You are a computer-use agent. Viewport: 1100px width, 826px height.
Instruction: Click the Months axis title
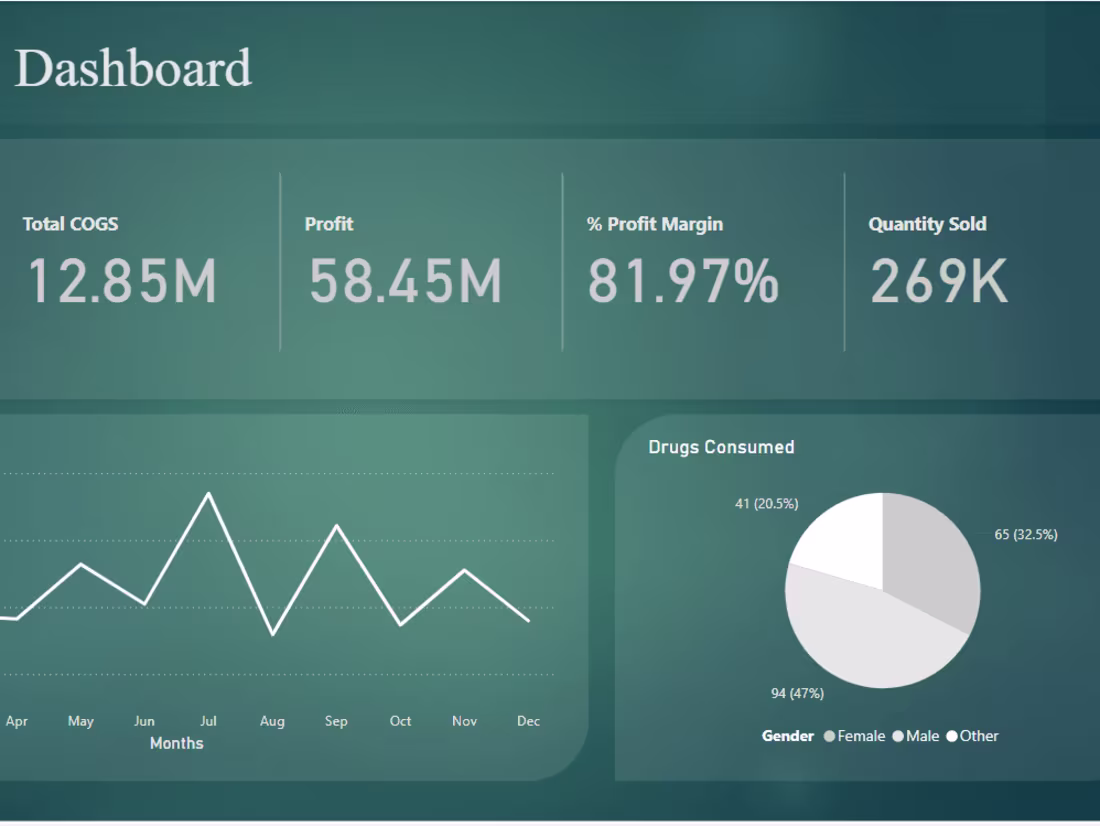[177, 743]
